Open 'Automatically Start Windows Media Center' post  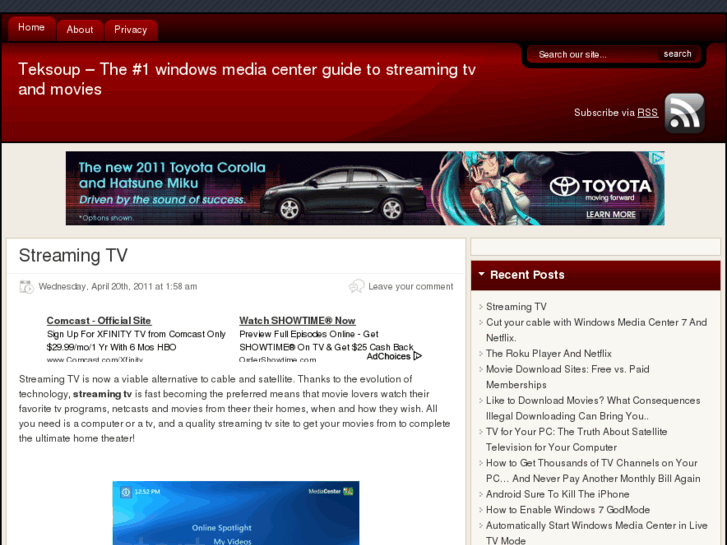tap(597, 533)
